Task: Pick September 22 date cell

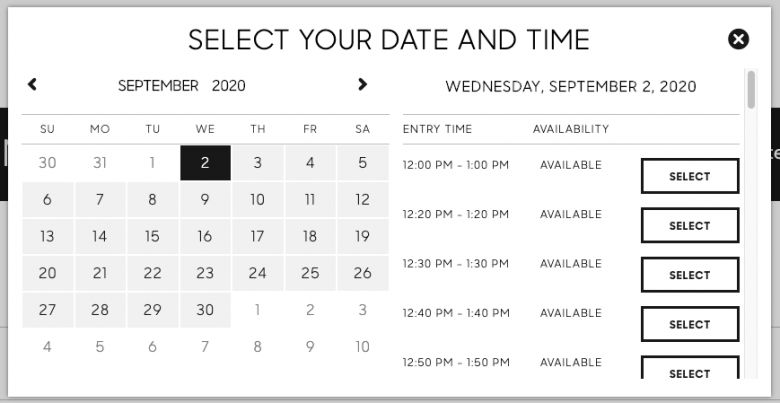Action: 152,273
